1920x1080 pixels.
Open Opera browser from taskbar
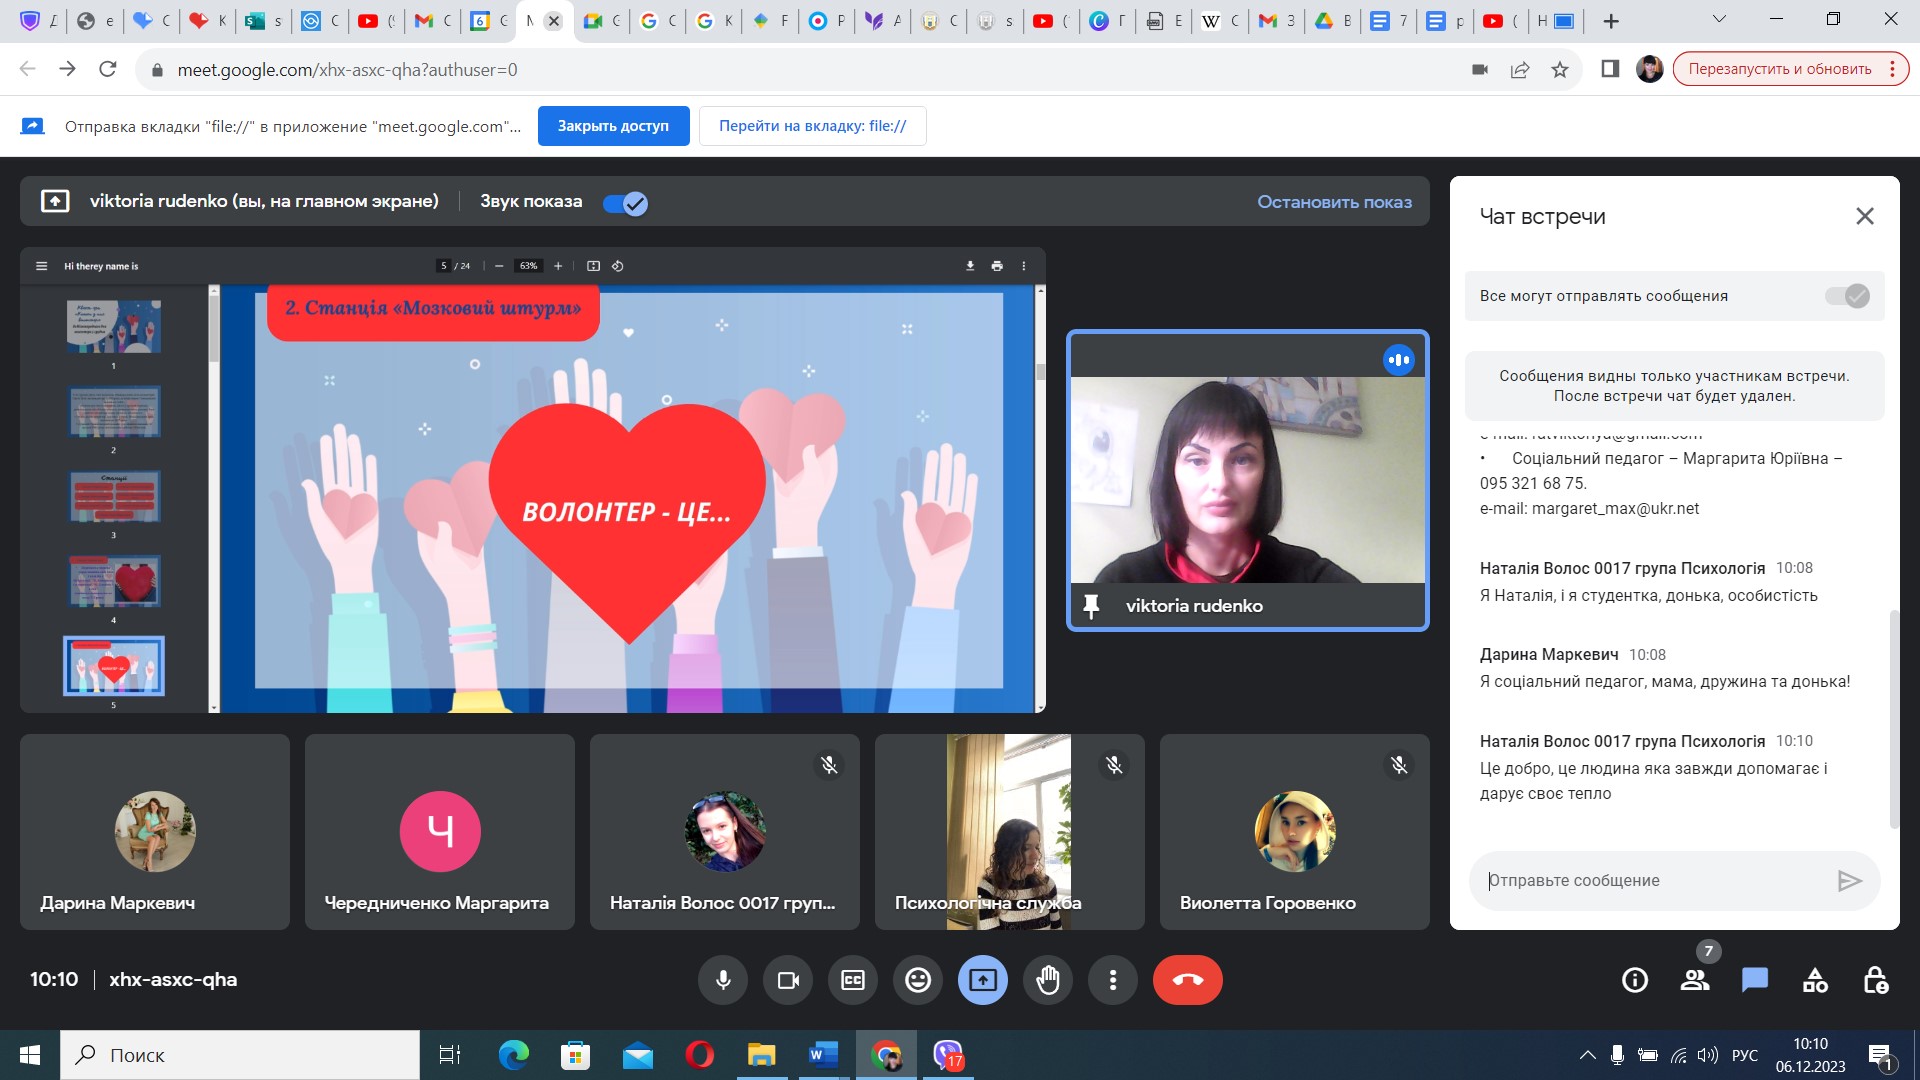tap(700, 1055)
